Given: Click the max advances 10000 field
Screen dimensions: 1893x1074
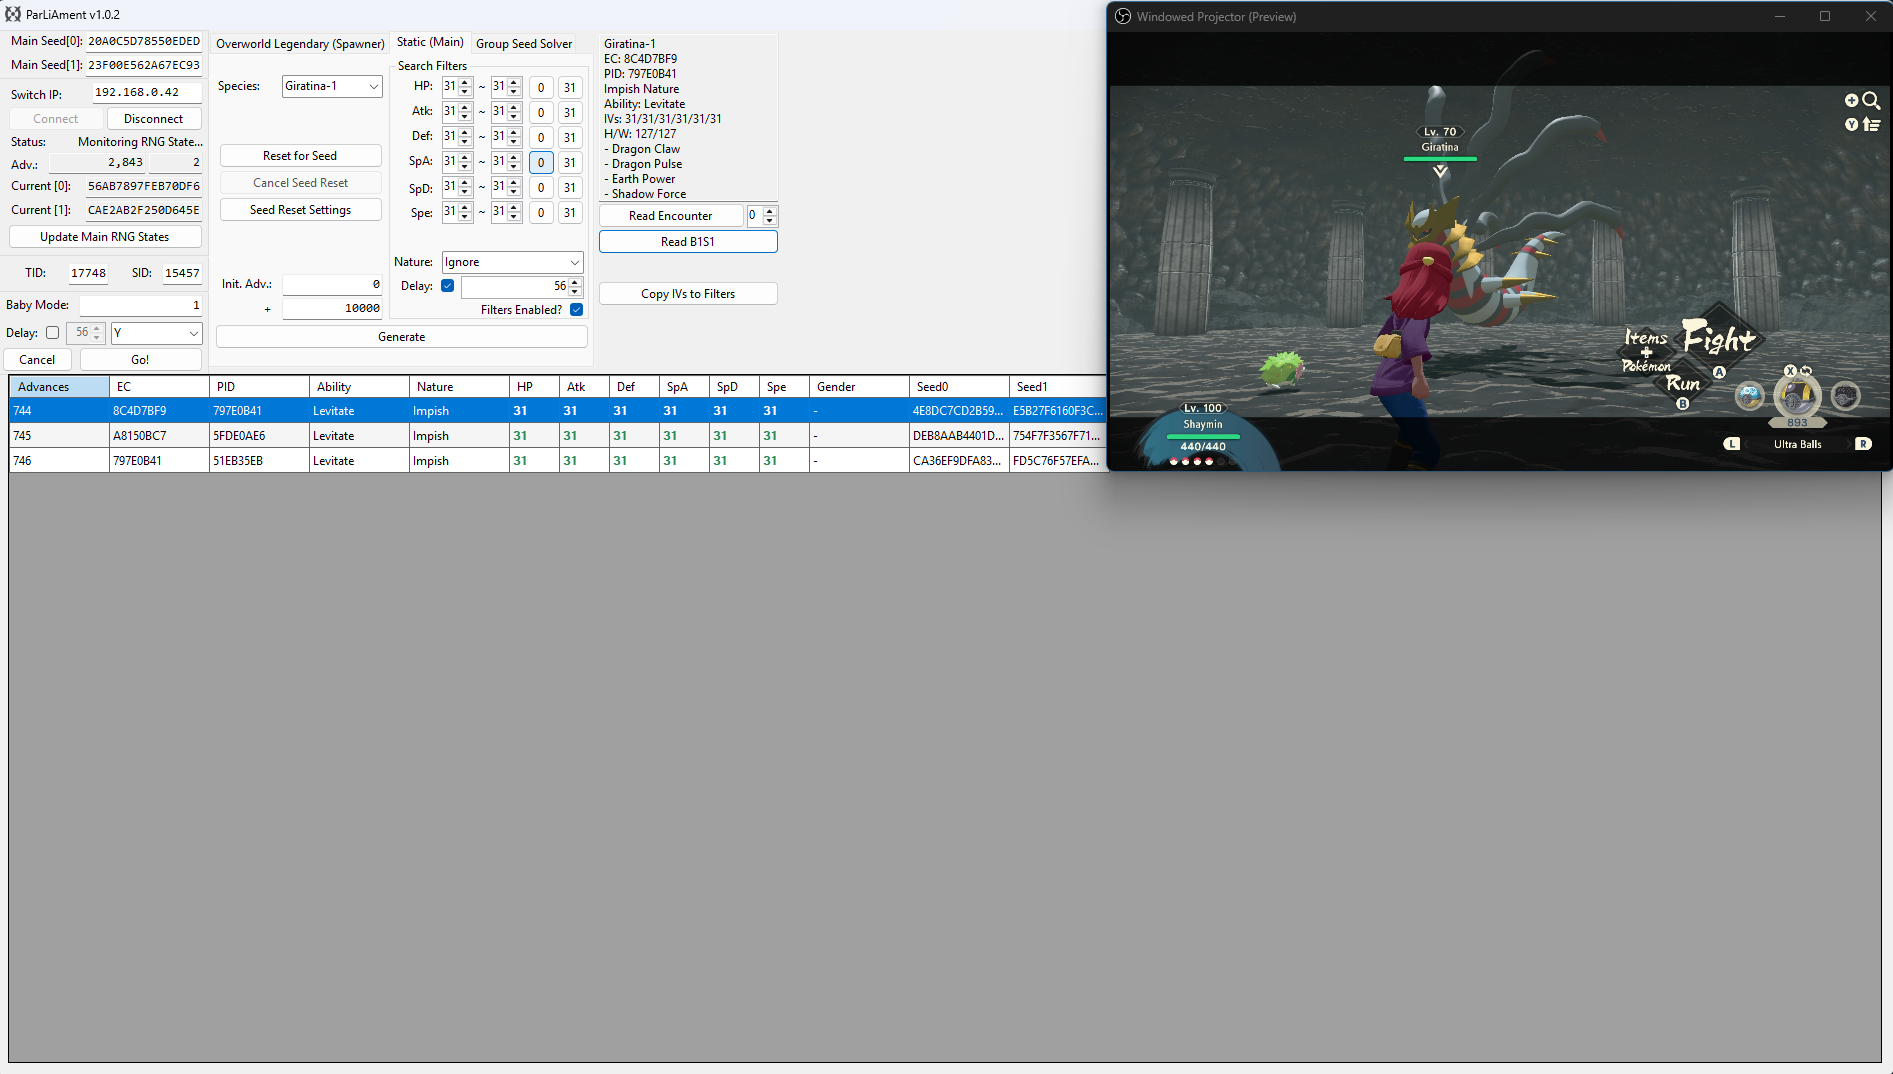Looking at the screenshot, I should [x=332, y=309].
